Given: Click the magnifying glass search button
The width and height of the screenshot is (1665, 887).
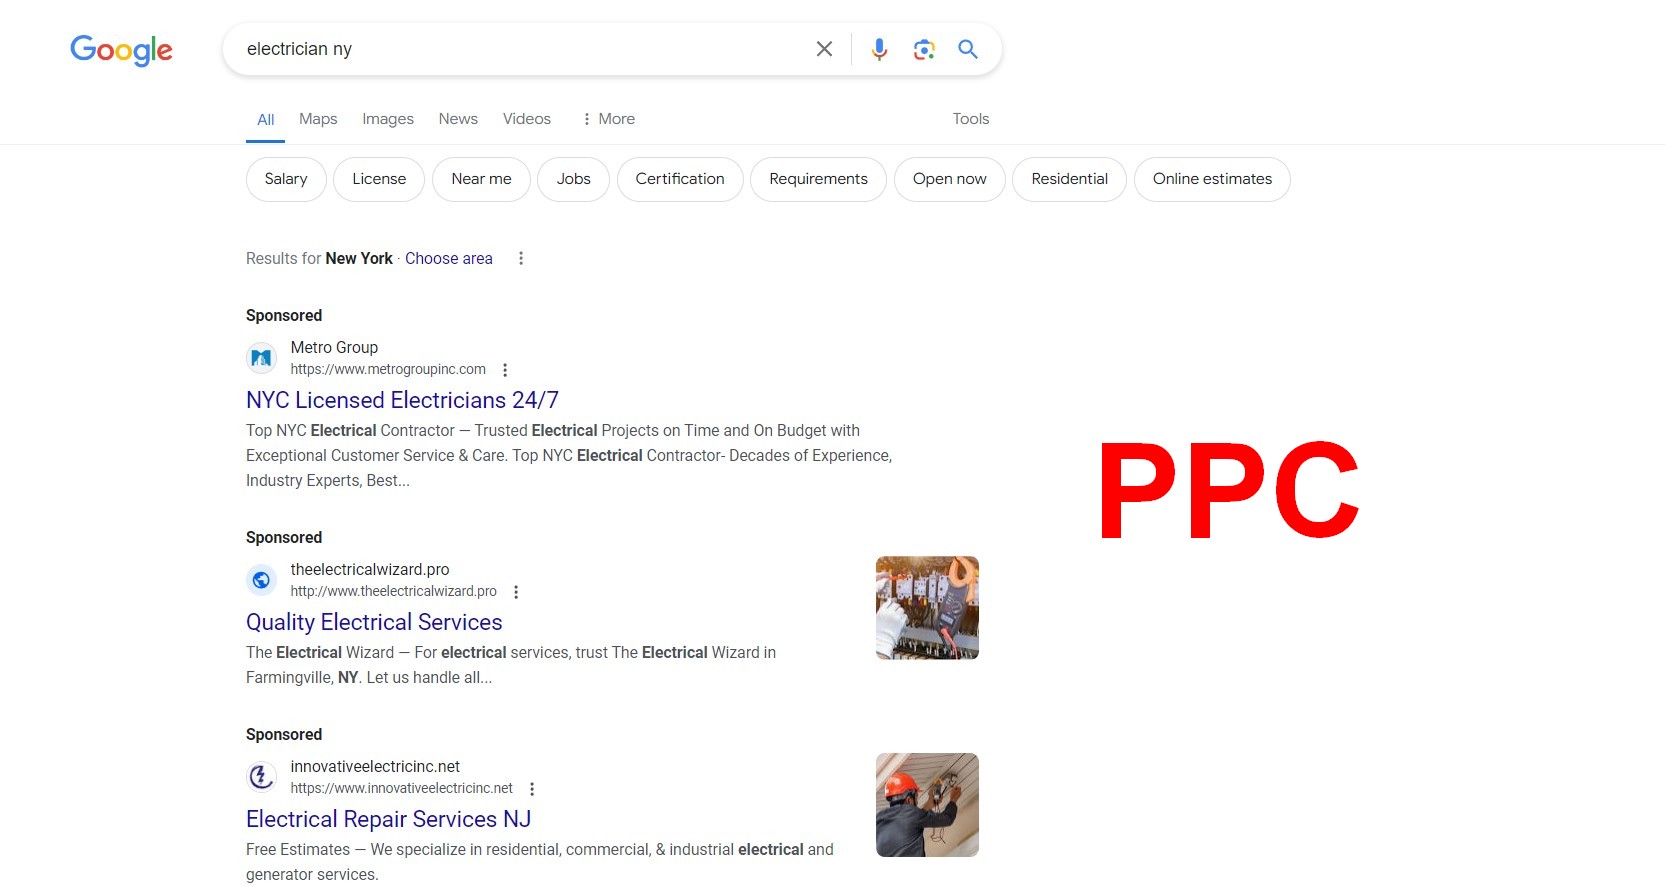Looking at the screenshot, I should tap(968, 49).
